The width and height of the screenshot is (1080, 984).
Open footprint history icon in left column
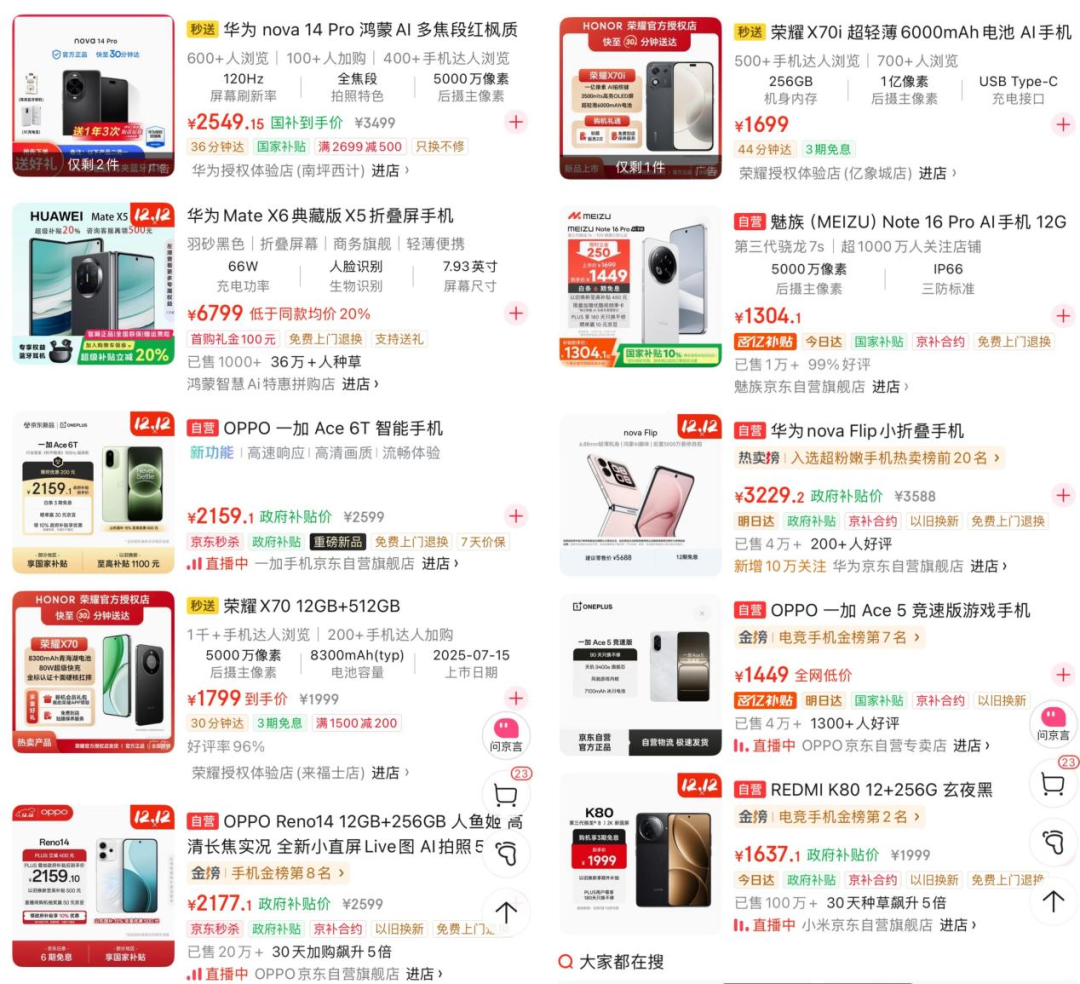point(506,853)
